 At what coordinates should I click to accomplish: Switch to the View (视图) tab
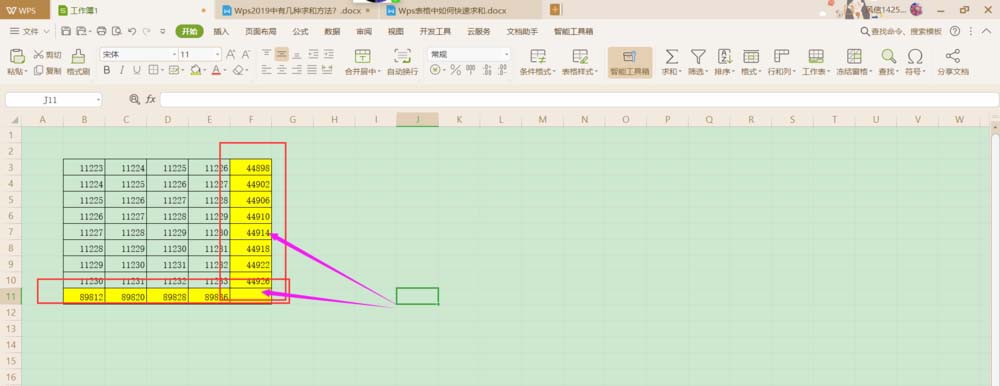[x=396, y=31]
